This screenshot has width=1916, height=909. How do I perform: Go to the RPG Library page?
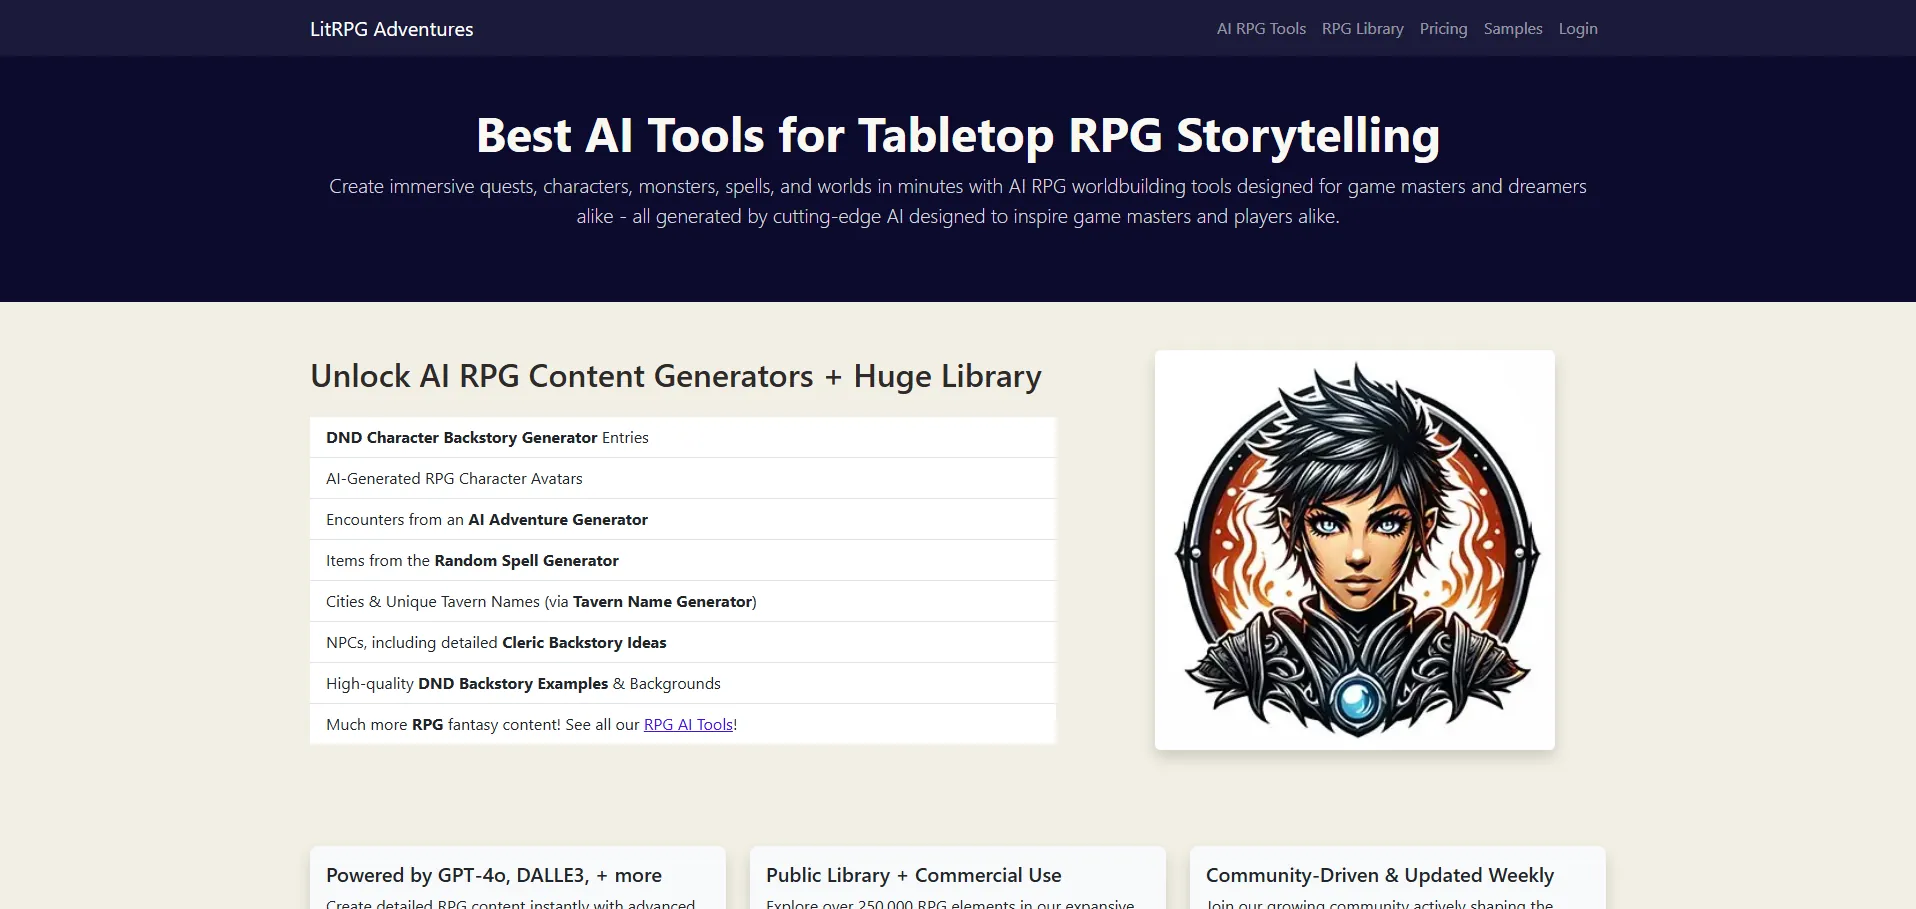tap(1362, 29)
